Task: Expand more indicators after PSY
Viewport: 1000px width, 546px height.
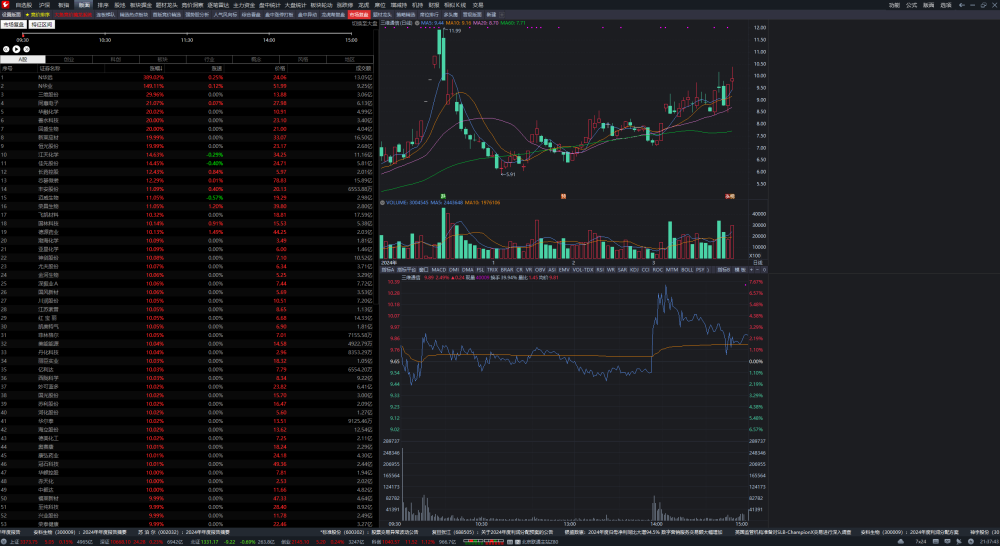Action: pos(708,270)
